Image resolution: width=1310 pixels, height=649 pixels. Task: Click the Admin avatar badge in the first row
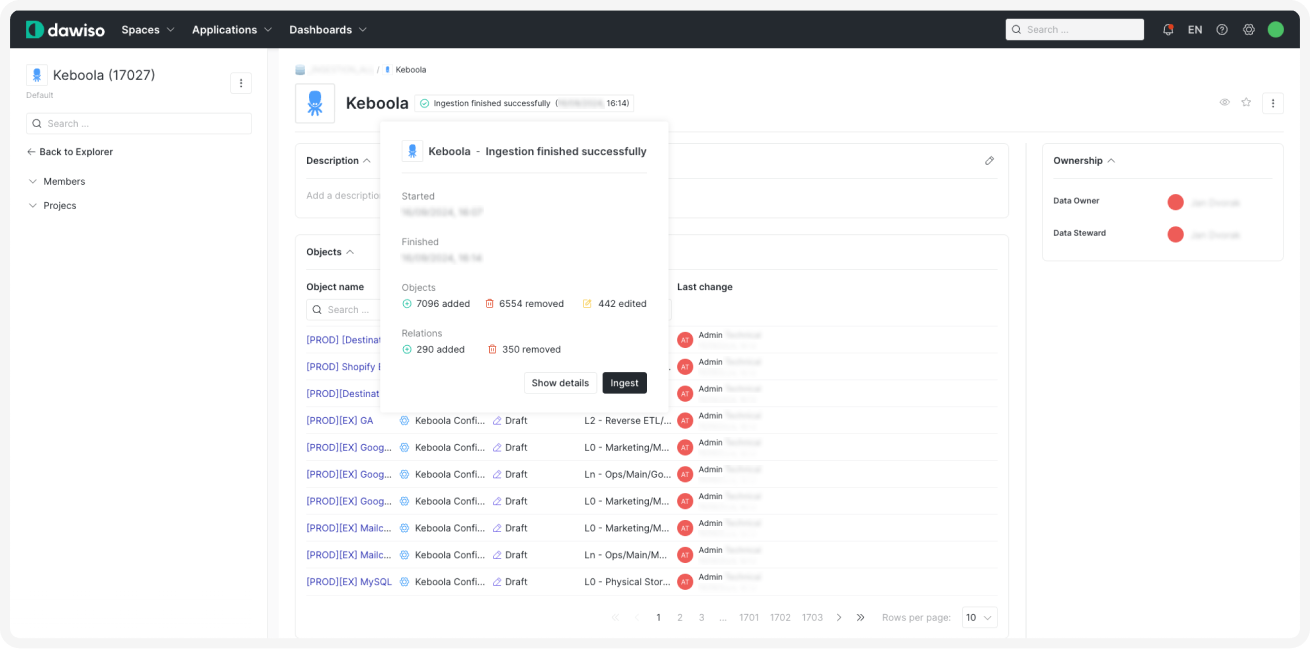pyautogui.click(x=685, y=340)
